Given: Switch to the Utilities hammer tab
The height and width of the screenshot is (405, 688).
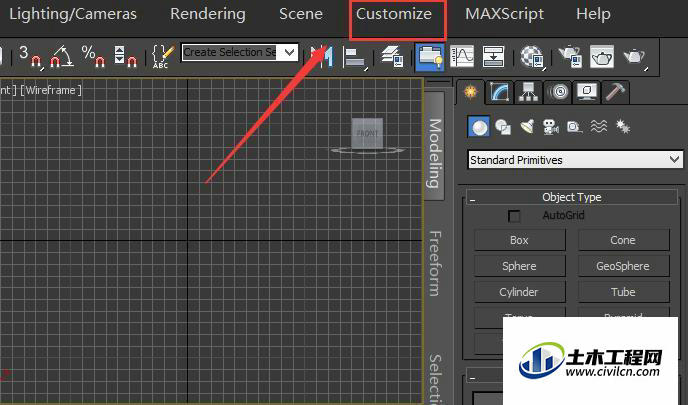Looking at the screenshot, I should coord(615,92).
